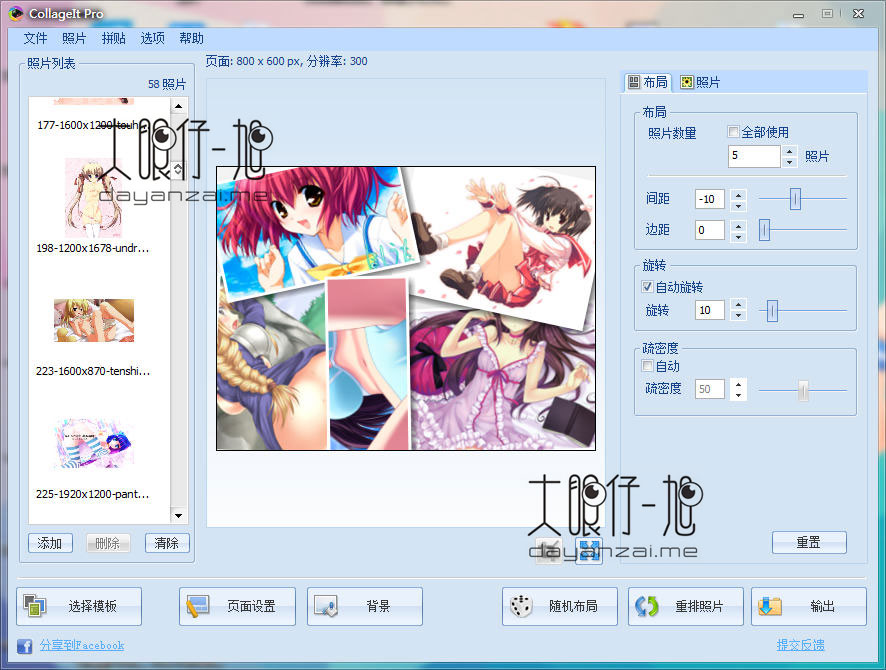886x670 pixels.
Task: Select thumbnail 223-1600x870-tenshi...
Action: pos(94,320)
